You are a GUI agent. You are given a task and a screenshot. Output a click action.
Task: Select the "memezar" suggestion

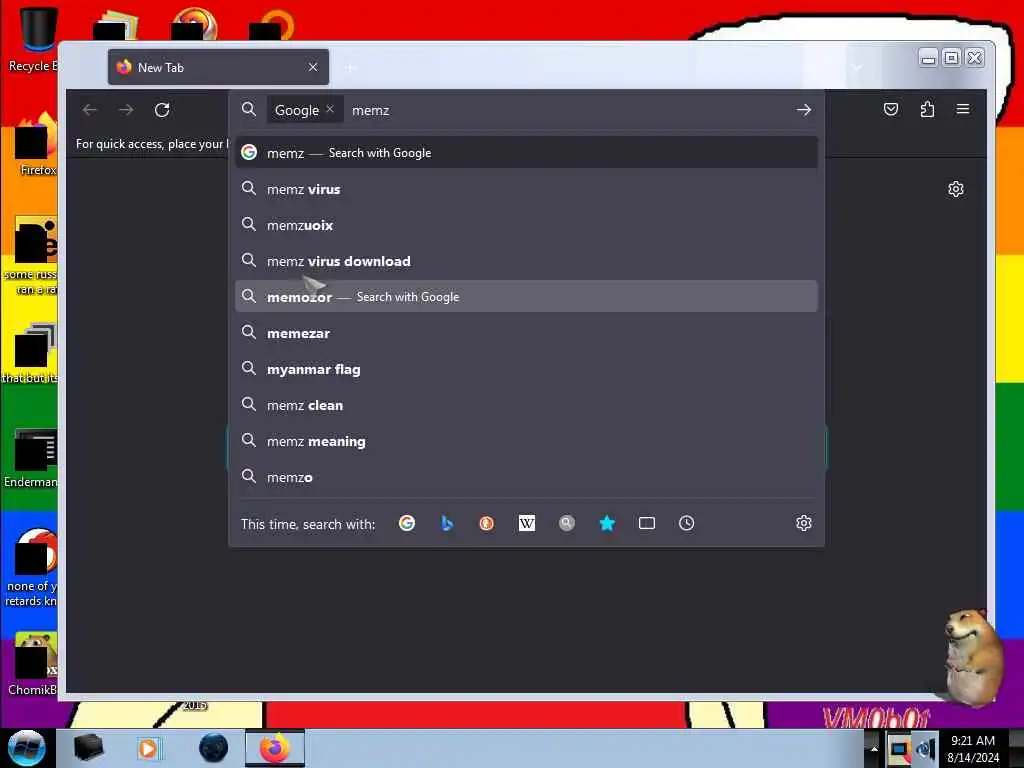click(x=526, y=333)
